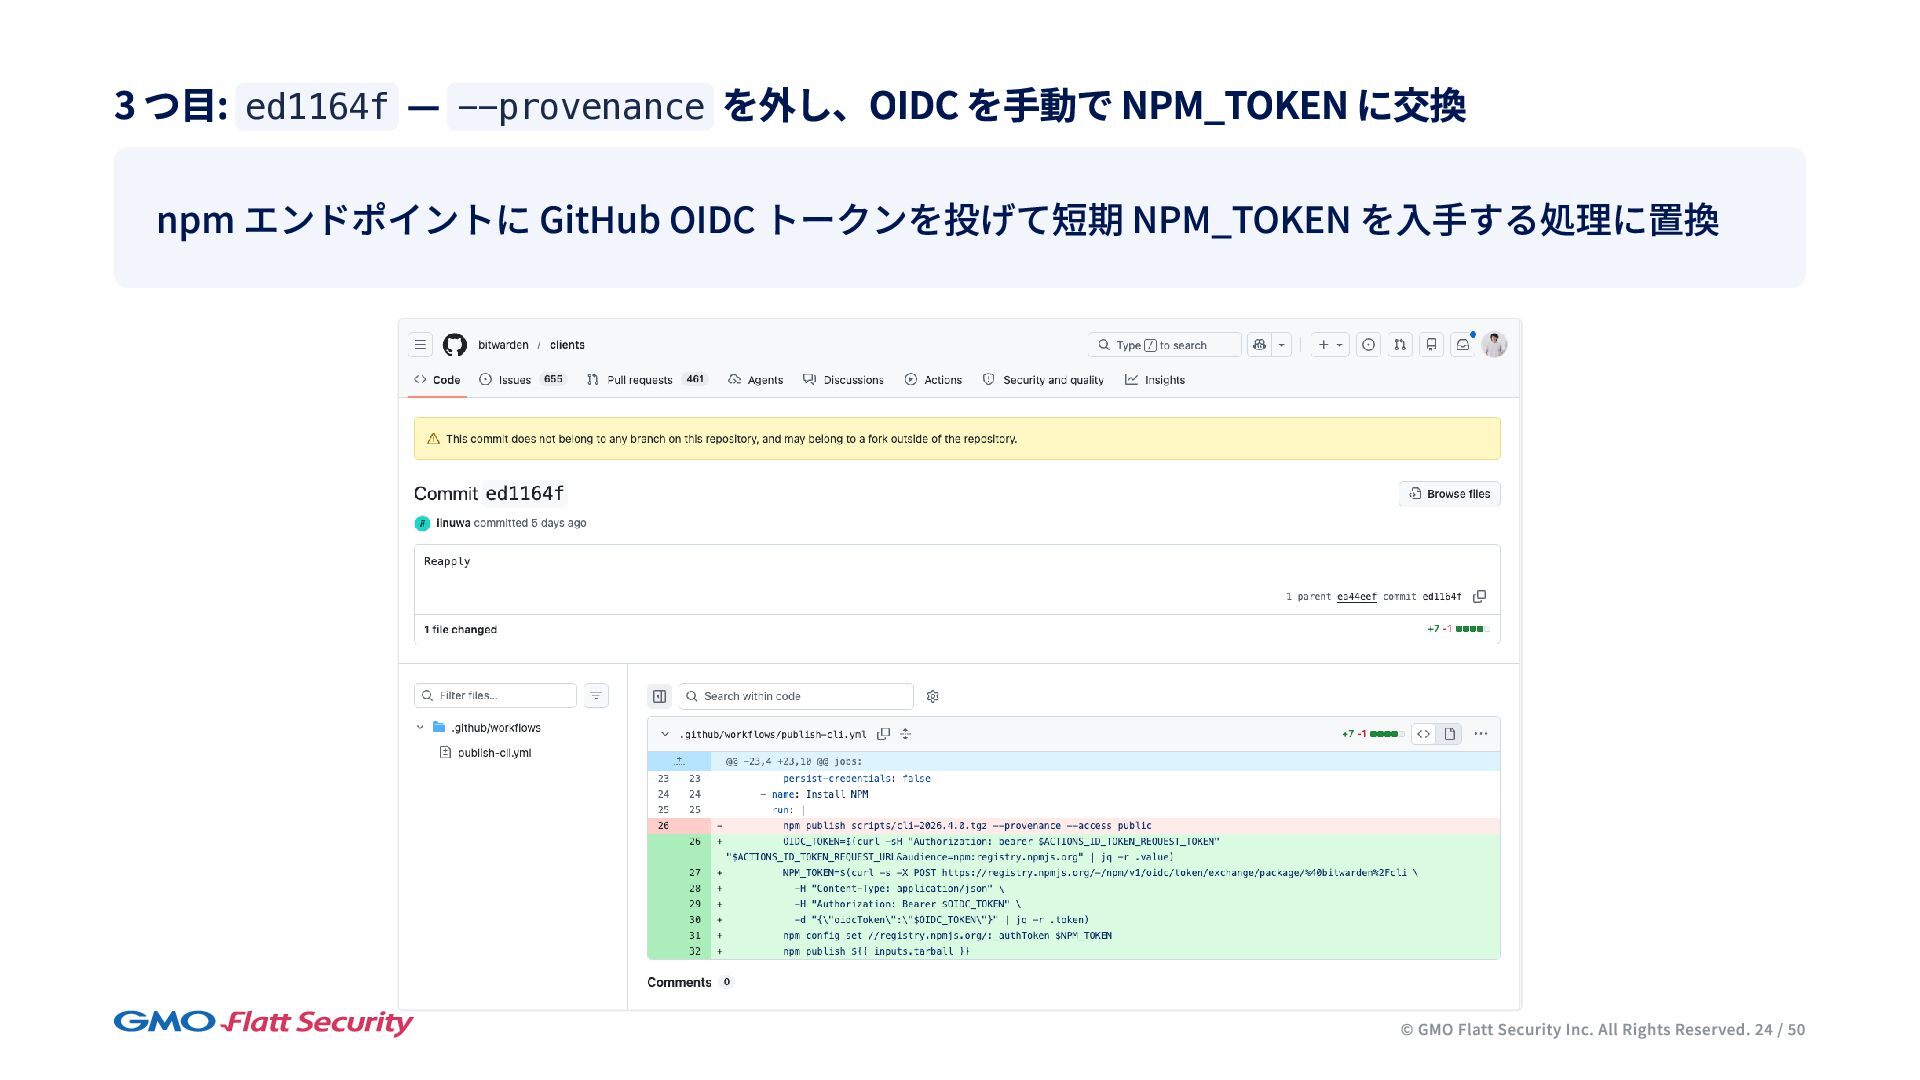Collapse the .github/workflows folder

coord(420,728)
